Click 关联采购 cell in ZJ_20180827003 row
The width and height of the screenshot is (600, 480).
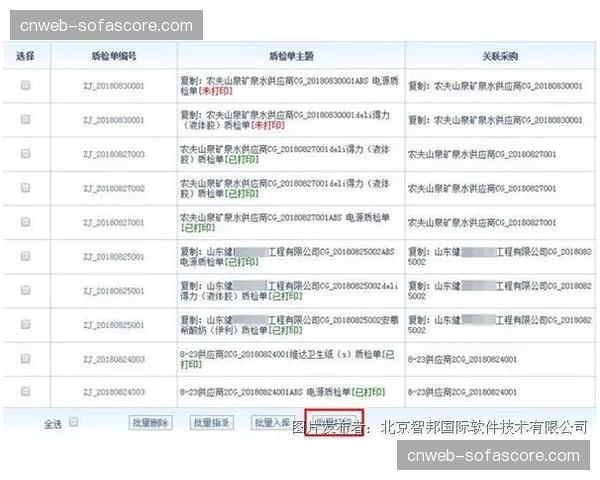click(482, 154)
